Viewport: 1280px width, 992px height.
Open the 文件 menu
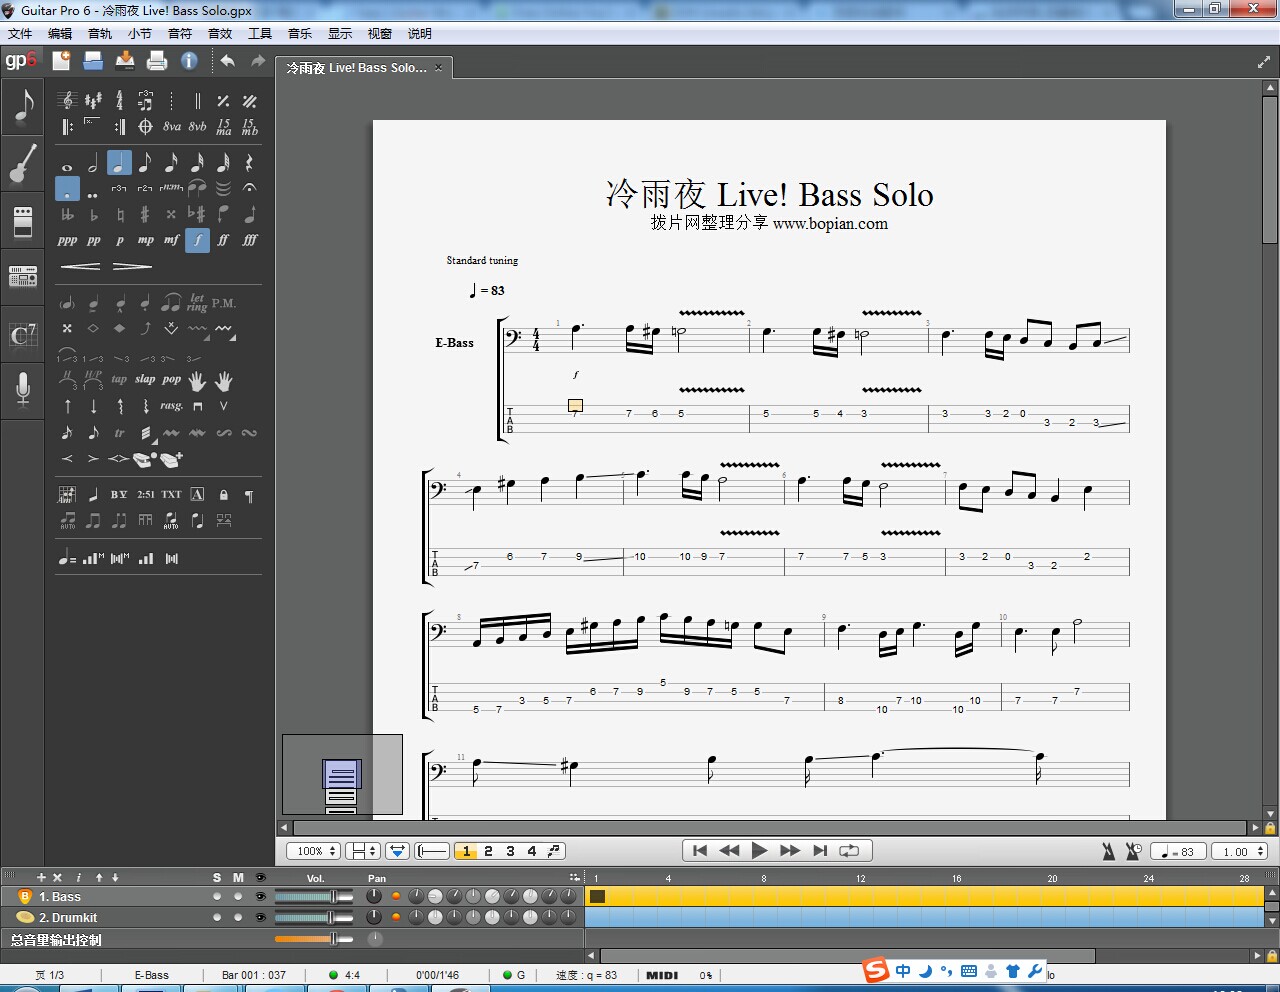coord(20,34)
